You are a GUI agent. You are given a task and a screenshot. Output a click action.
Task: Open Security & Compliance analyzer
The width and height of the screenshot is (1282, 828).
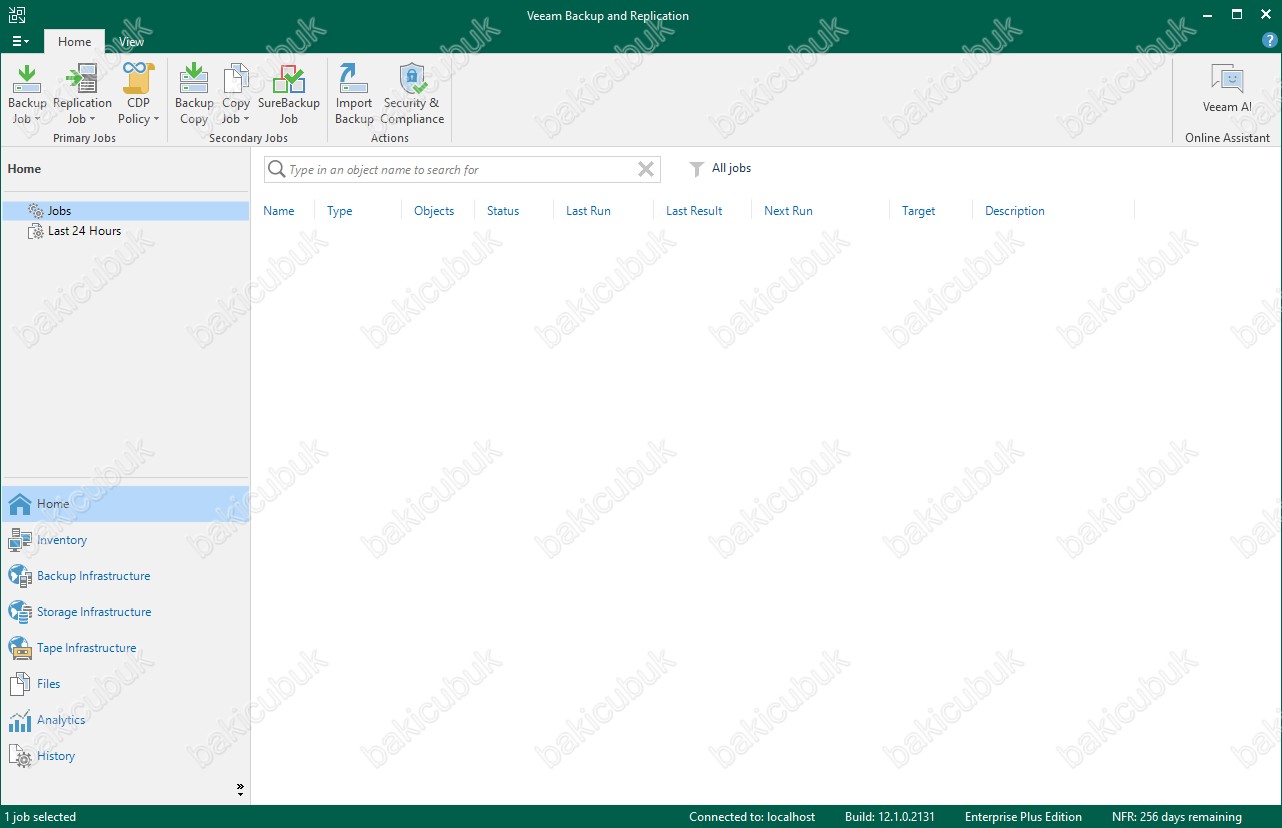pos(412,94)
